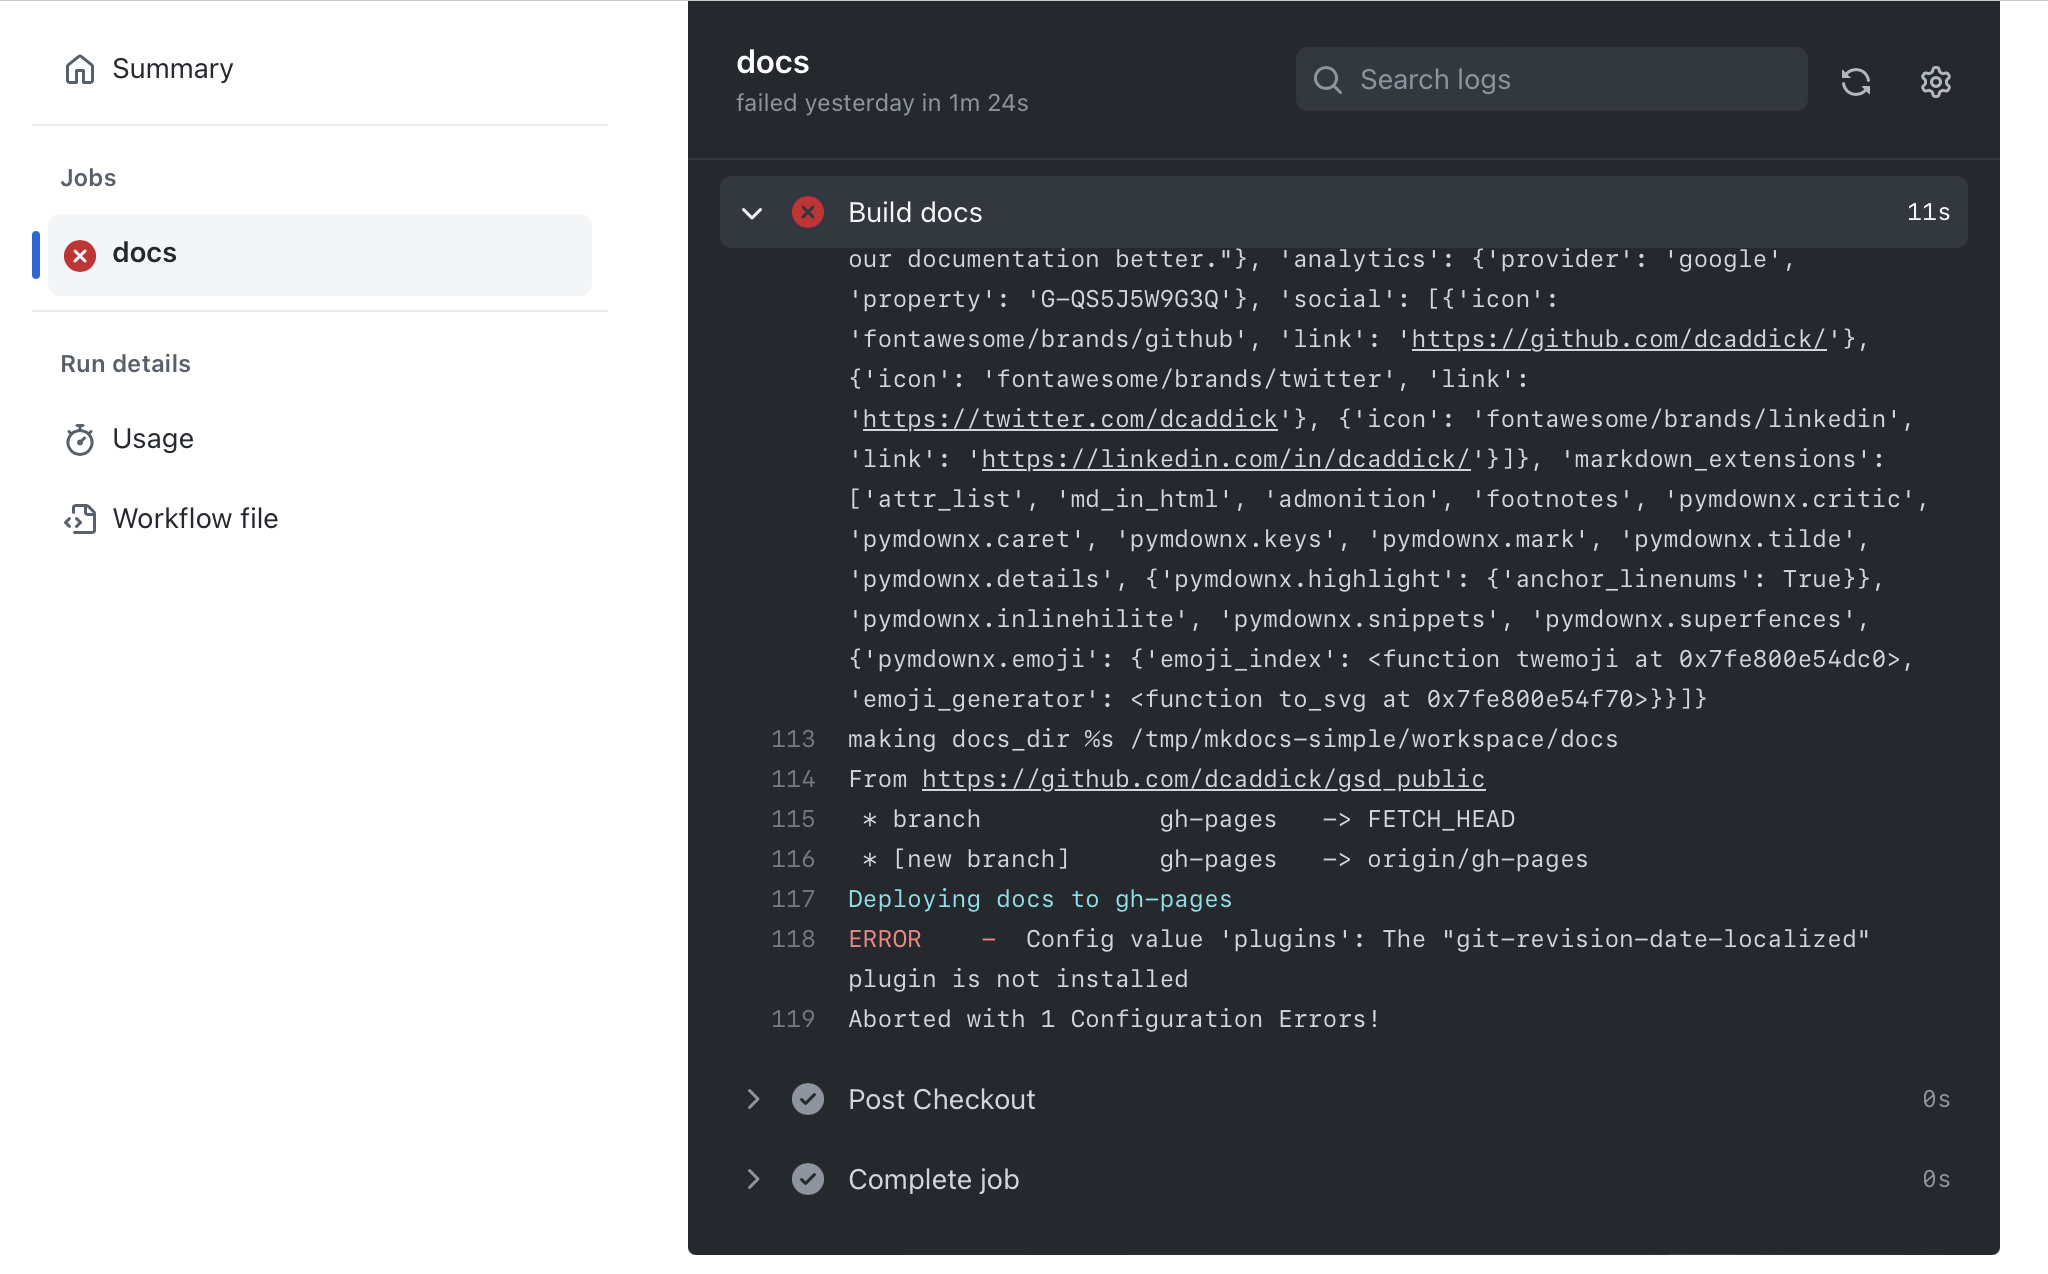Refresh logs with the re-run icon
2048x1274 pixels.
click(1856, 81)
